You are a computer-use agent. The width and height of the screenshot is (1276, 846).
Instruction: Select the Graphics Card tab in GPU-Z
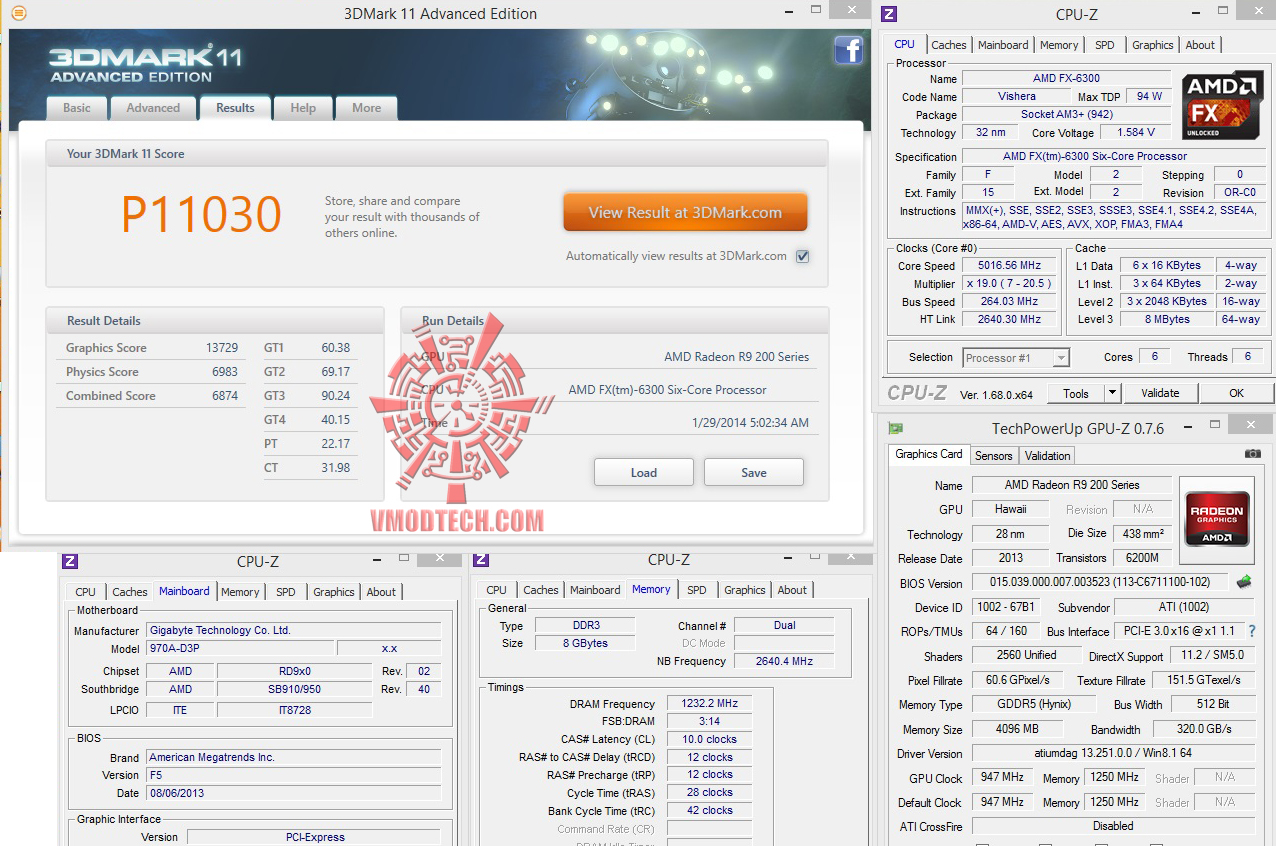pos(929,454)
